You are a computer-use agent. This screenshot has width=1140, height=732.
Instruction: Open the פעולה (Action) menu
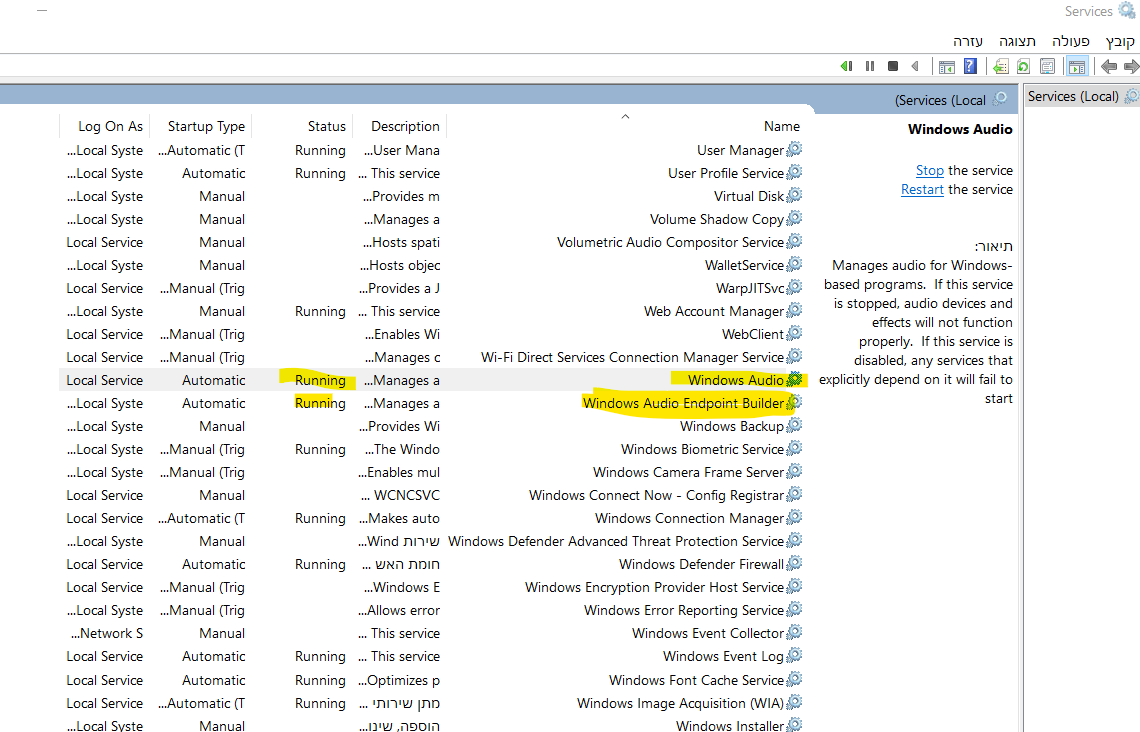pos(1070,41)
